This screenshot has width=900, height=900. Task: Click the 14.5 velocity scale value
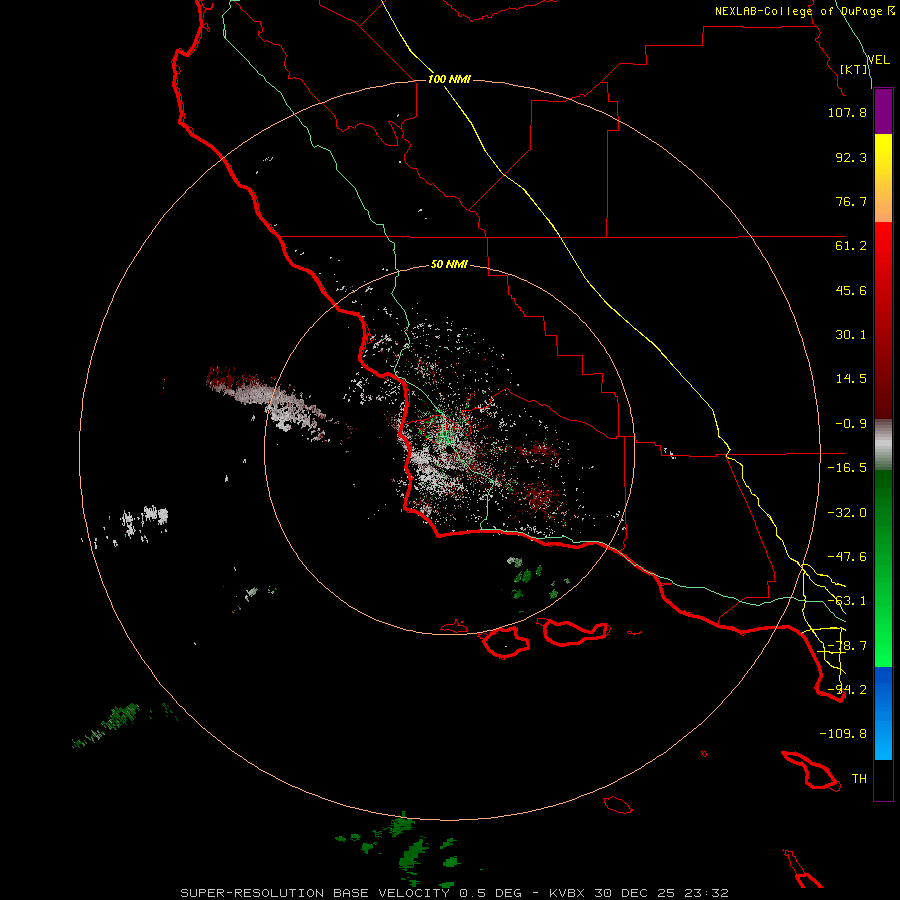(x=851, y=379)
